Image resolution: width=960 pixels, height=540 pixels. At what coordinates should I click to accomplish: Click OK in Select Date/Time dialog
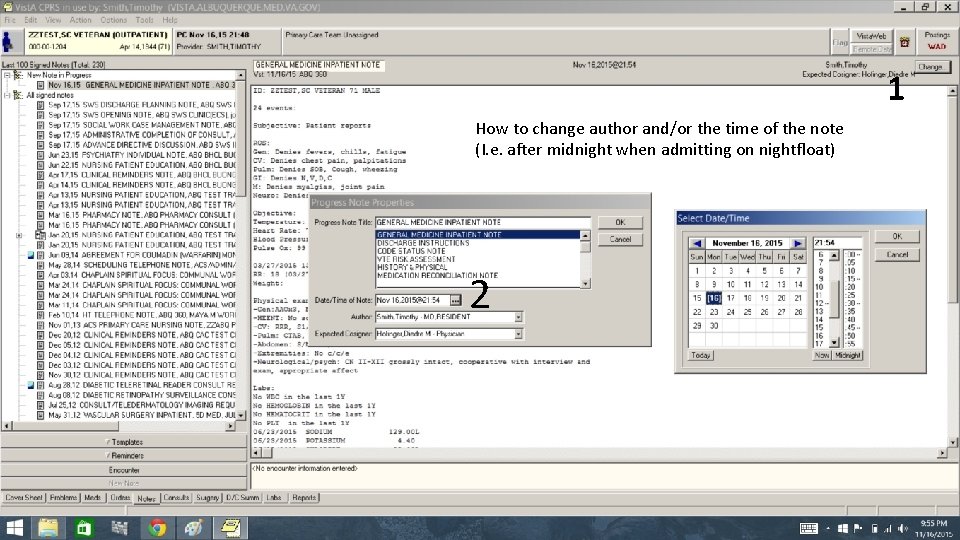click(897, 236)
